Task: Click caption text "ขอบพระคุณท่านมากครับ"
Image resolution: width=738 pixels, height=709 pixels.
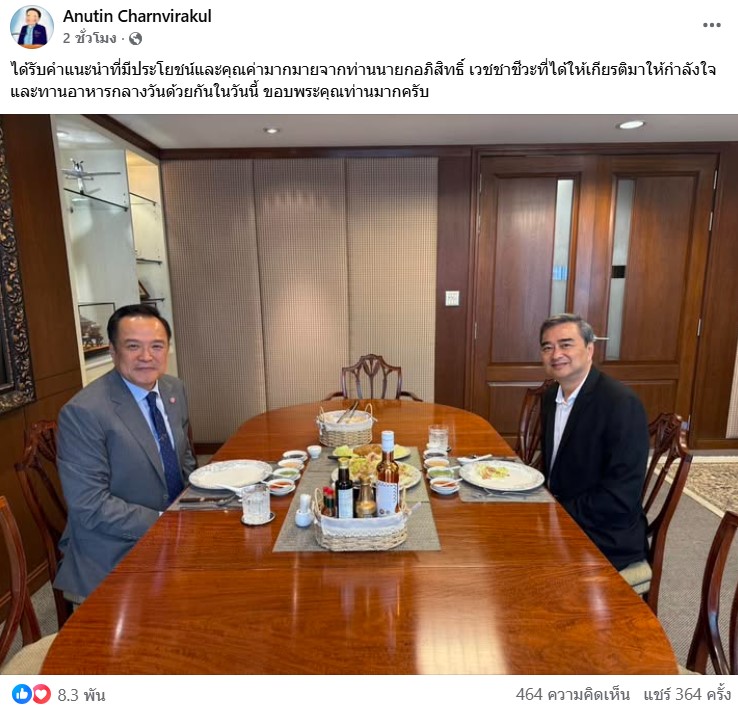Action: pos(345,92)
